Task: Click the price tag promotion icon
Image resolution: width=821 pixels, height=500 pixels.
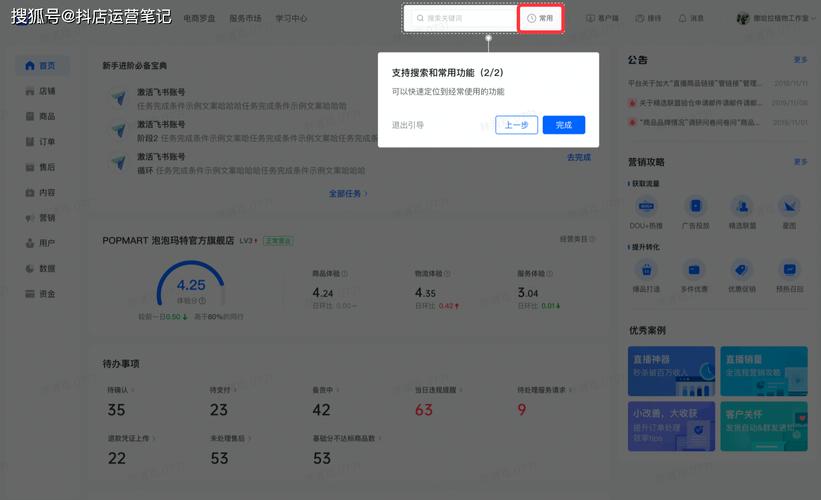Action: pyautogui.click(x=741, y=270)
